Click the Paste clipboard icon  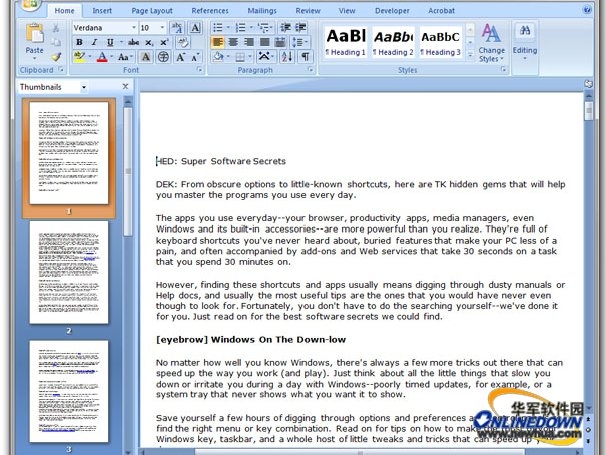[35, 33]
